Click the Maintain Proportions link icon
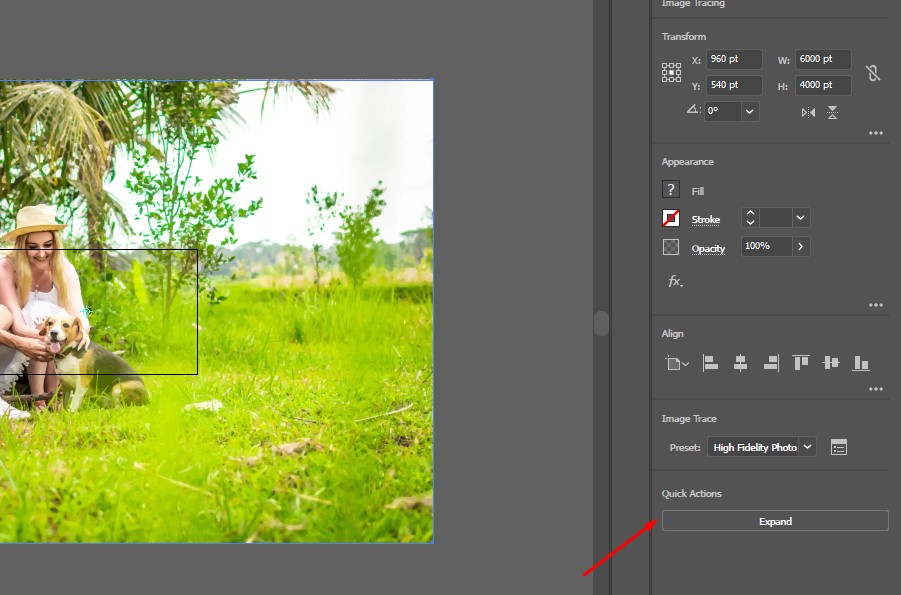This screenshot has width=901, height=595. [873, 72]
